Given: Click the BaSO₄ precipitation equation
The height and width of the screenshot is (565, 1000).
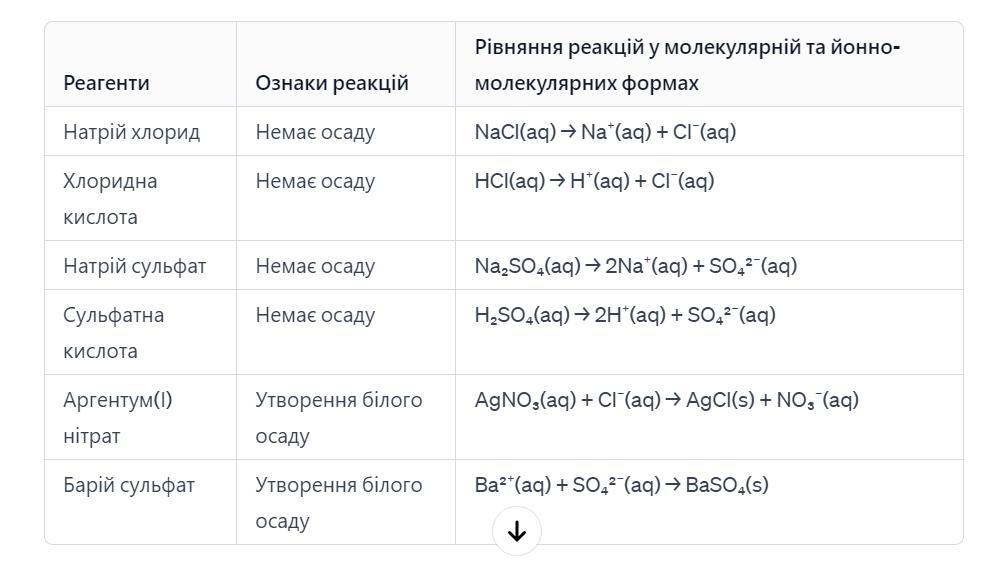Looking at the screenshot, I should click(621, 486).
